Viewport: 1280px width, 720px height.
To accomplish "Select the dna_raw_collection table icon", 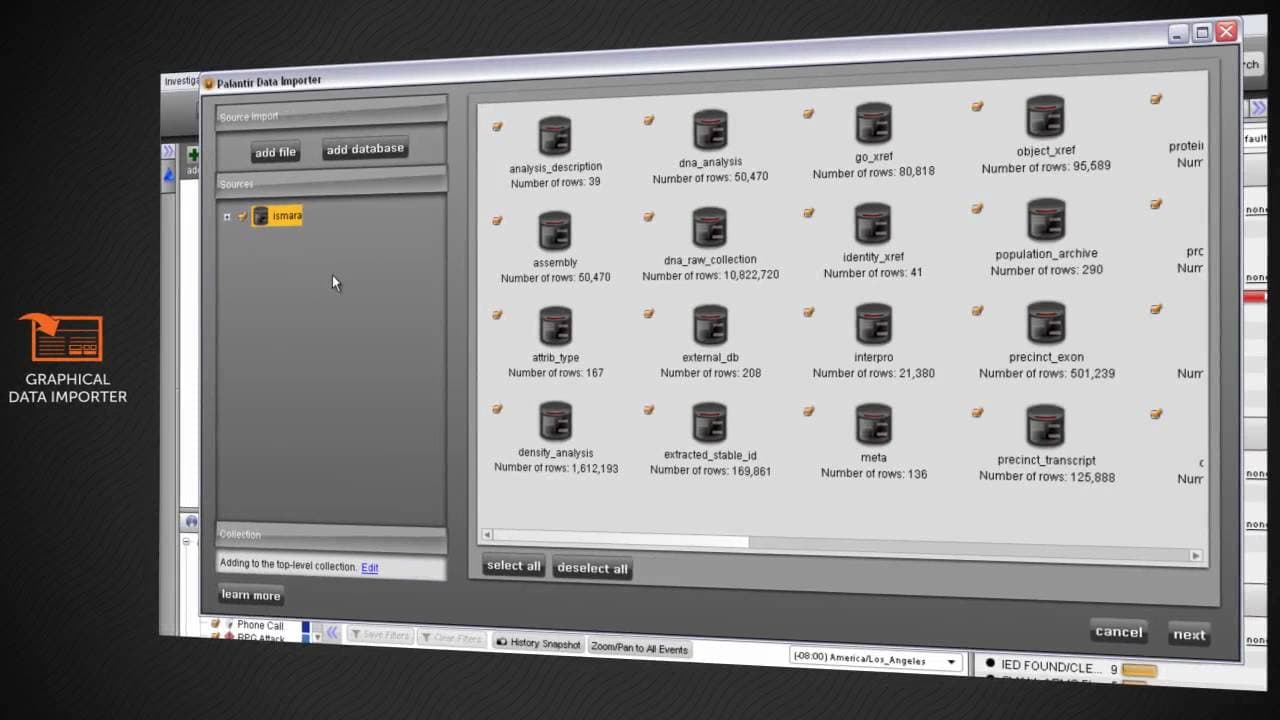I will click(x=709, y=228).
